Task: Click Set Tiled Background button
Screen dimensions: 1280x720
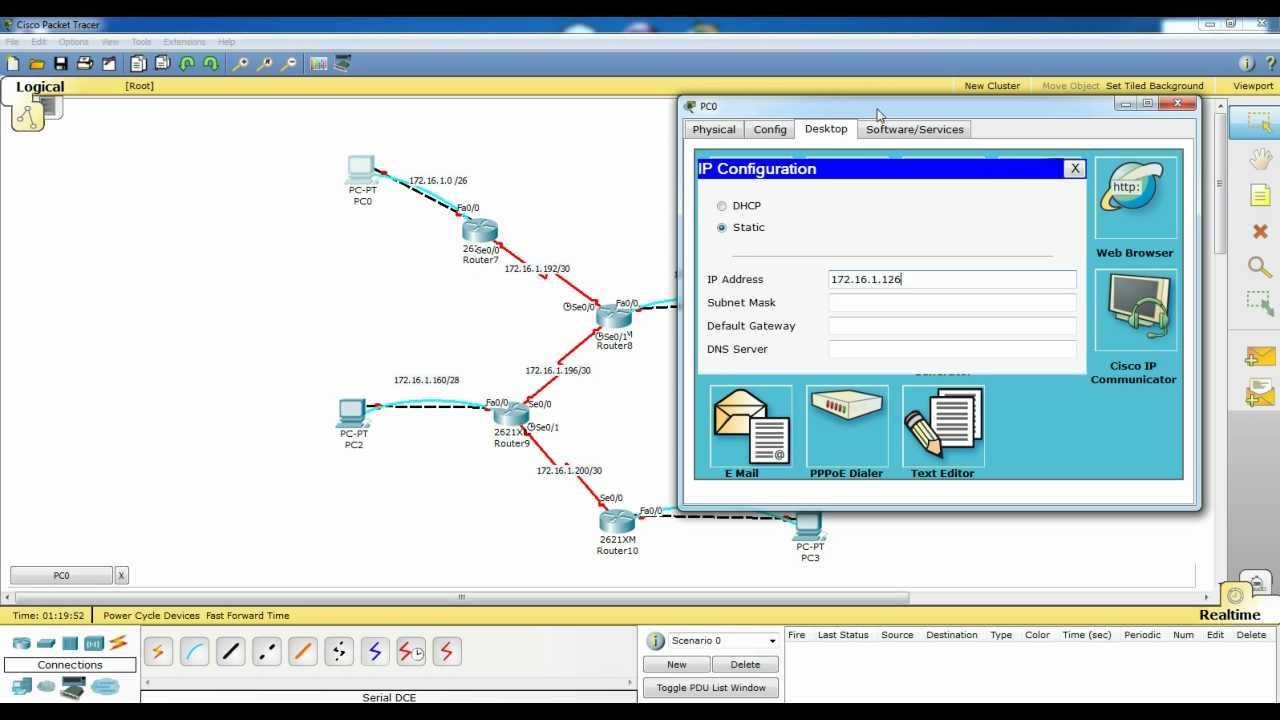Action: 1155,86
